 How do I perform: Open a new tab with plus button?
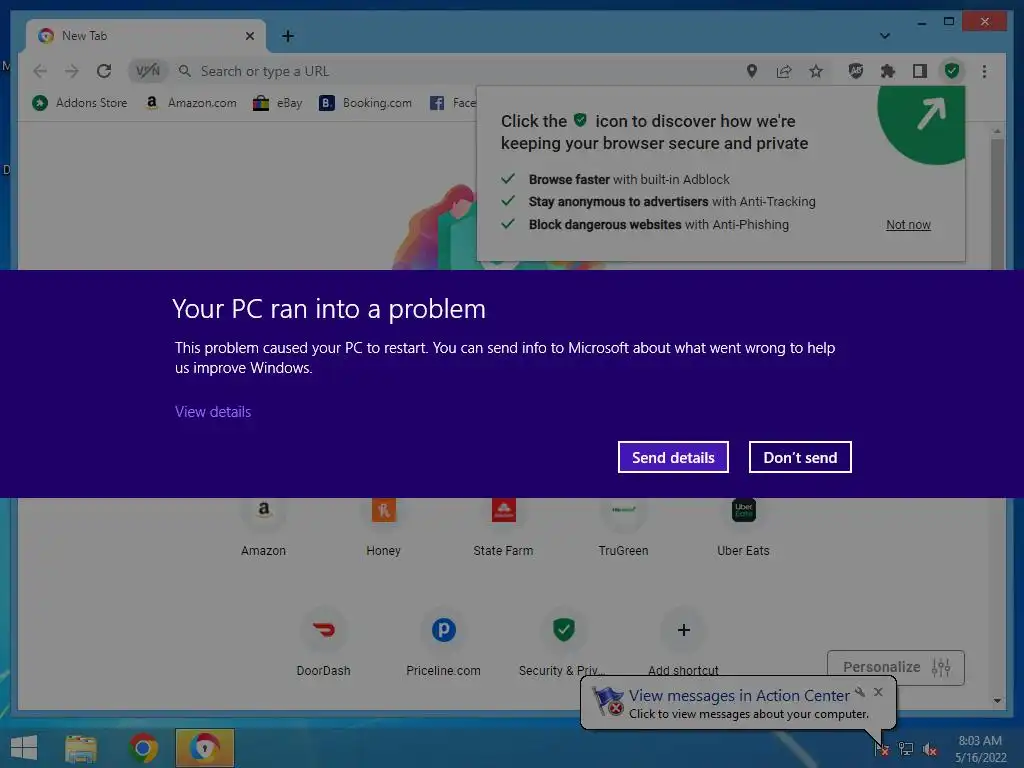(x=288, y=36)
